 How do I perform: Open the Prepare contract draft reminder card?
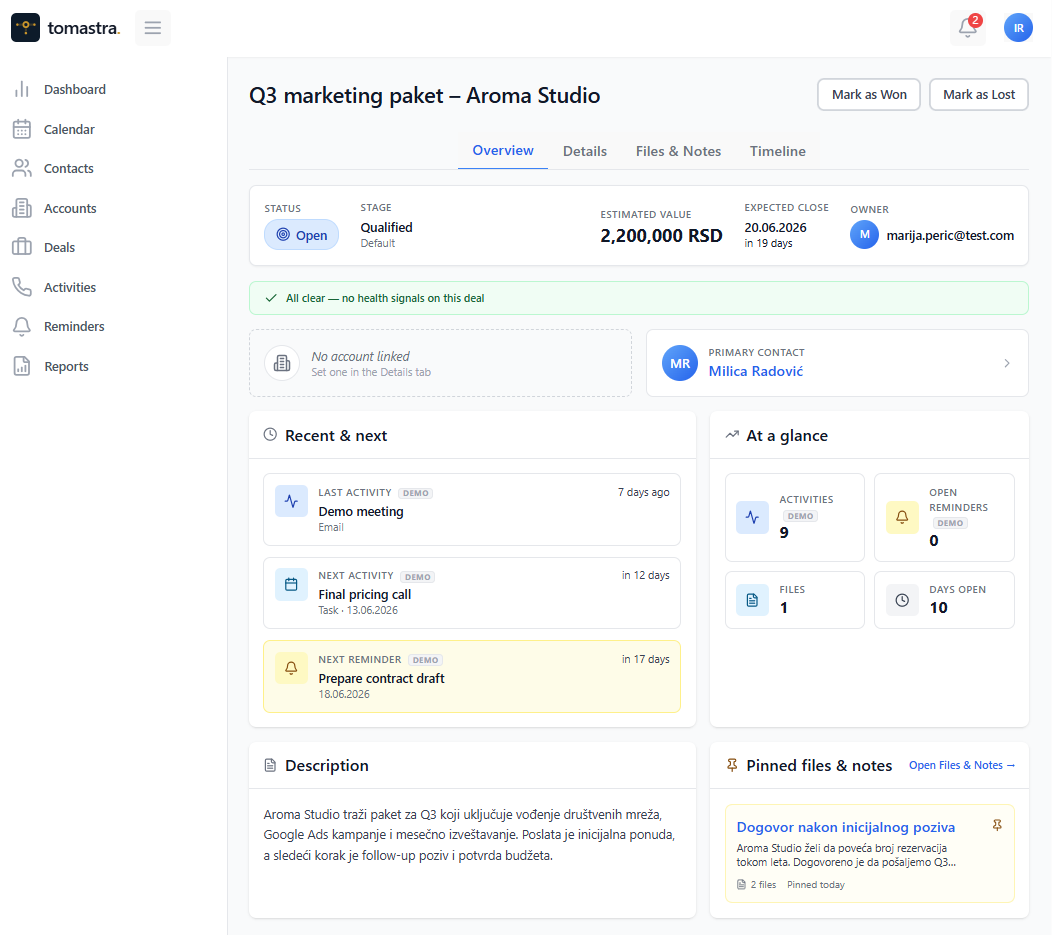(x=472, y=676)
